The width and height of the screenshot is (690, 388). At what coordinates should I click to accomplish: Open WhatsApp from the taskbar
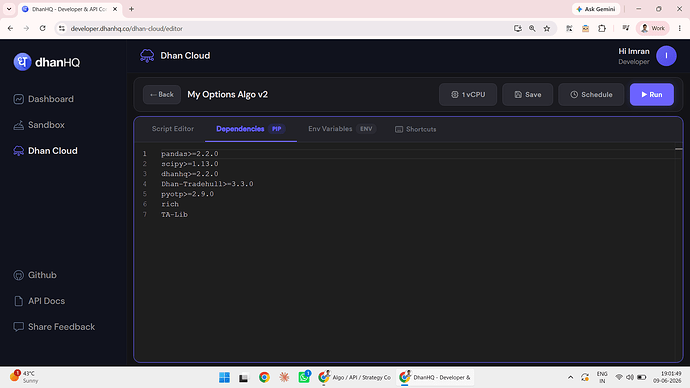(x=304, y=377)
